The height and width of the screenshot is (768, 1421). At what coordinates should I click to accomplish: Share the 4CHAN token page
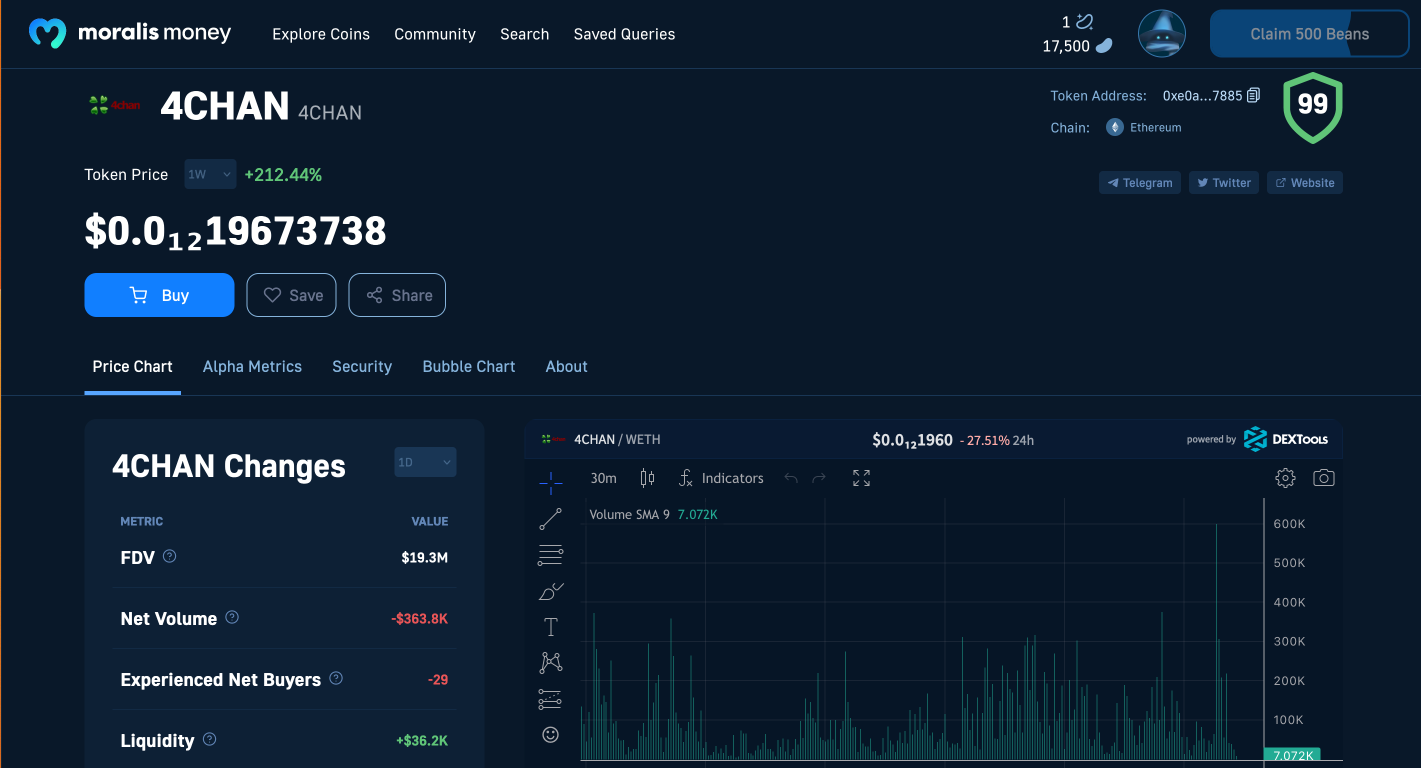click(x=397, y=295)
